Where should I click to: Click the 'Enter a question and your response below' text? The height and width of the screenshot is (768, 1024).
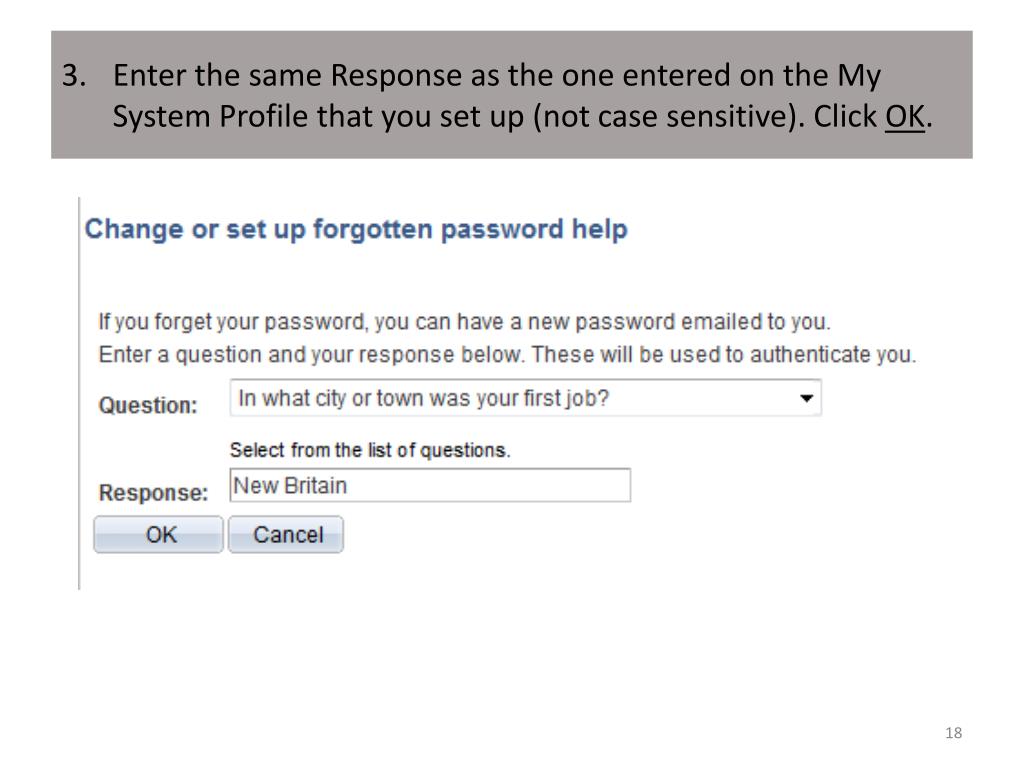(312, 355)
